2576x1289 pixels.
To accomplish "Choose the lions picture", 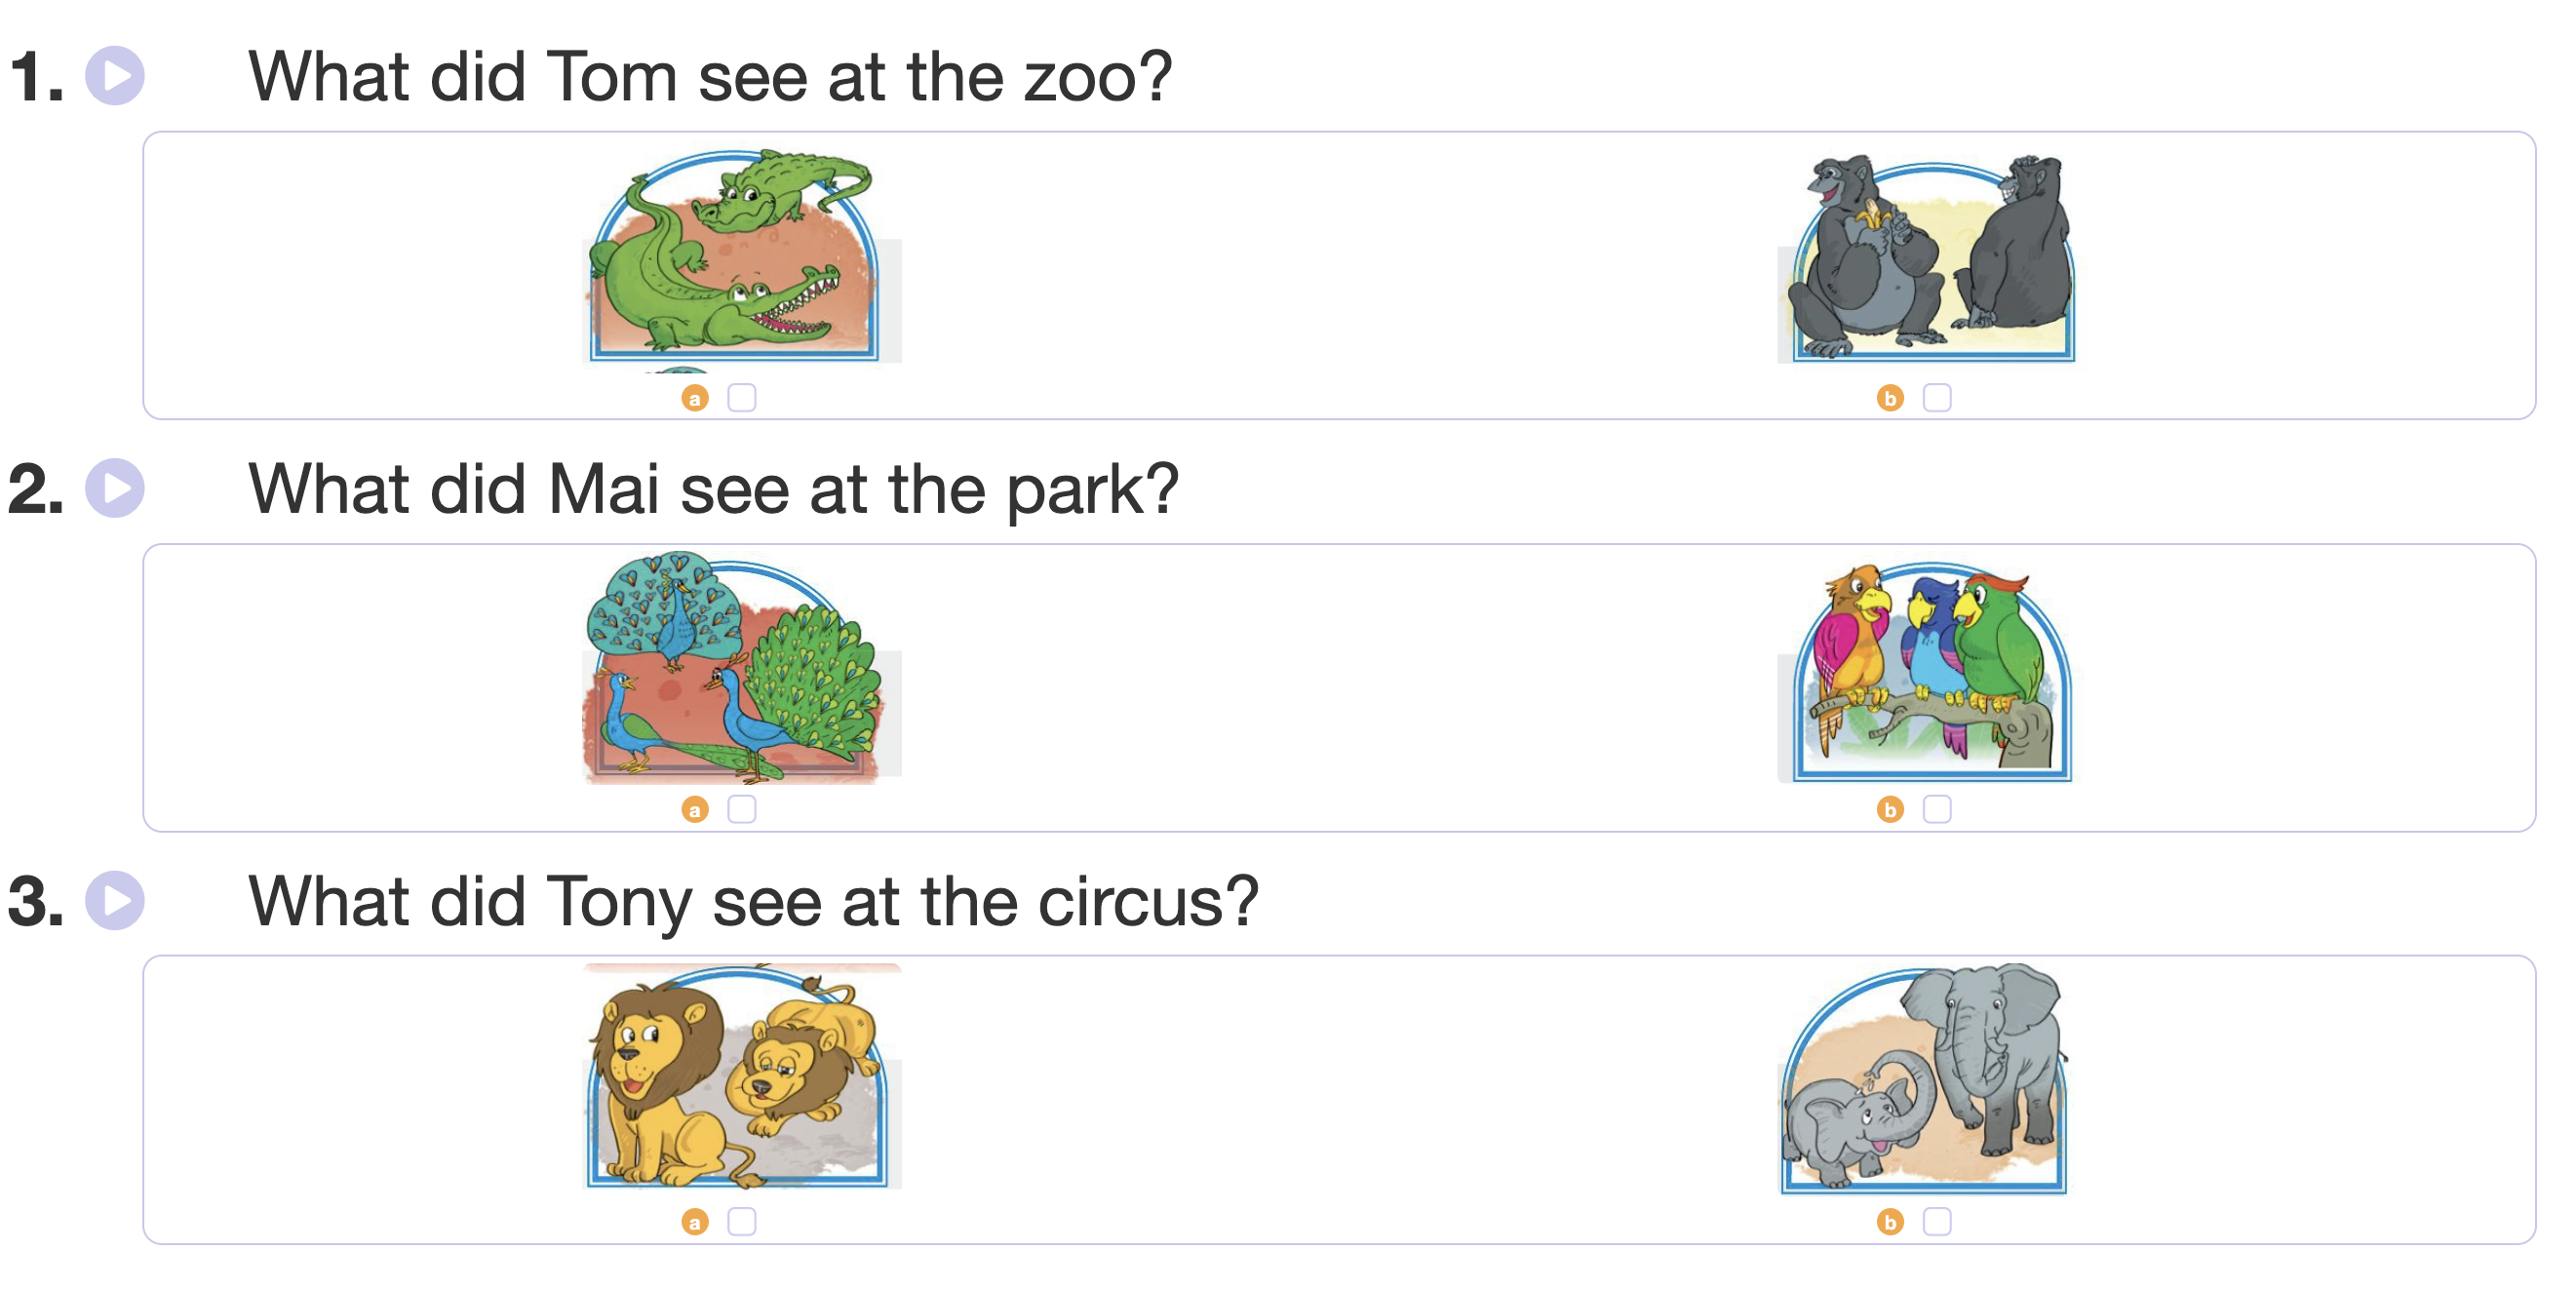I will [740, 1078].
